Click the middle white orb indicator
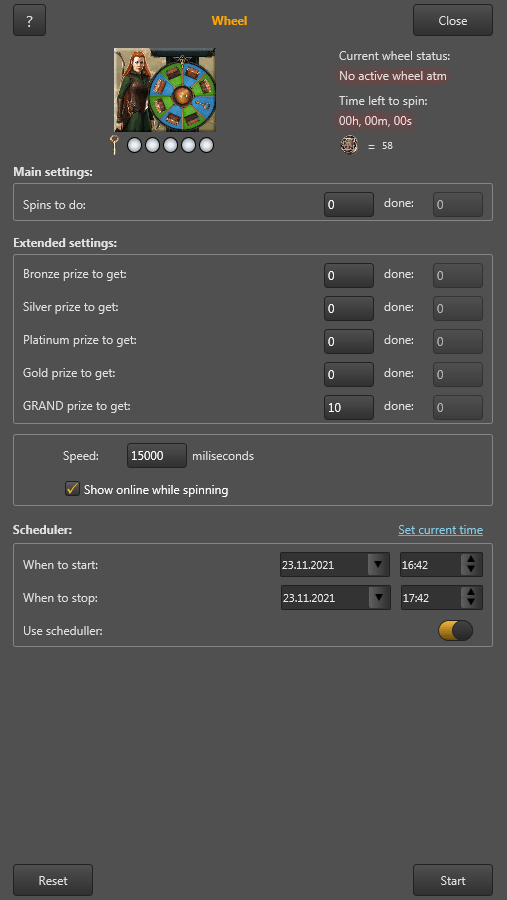 (171, 145)
